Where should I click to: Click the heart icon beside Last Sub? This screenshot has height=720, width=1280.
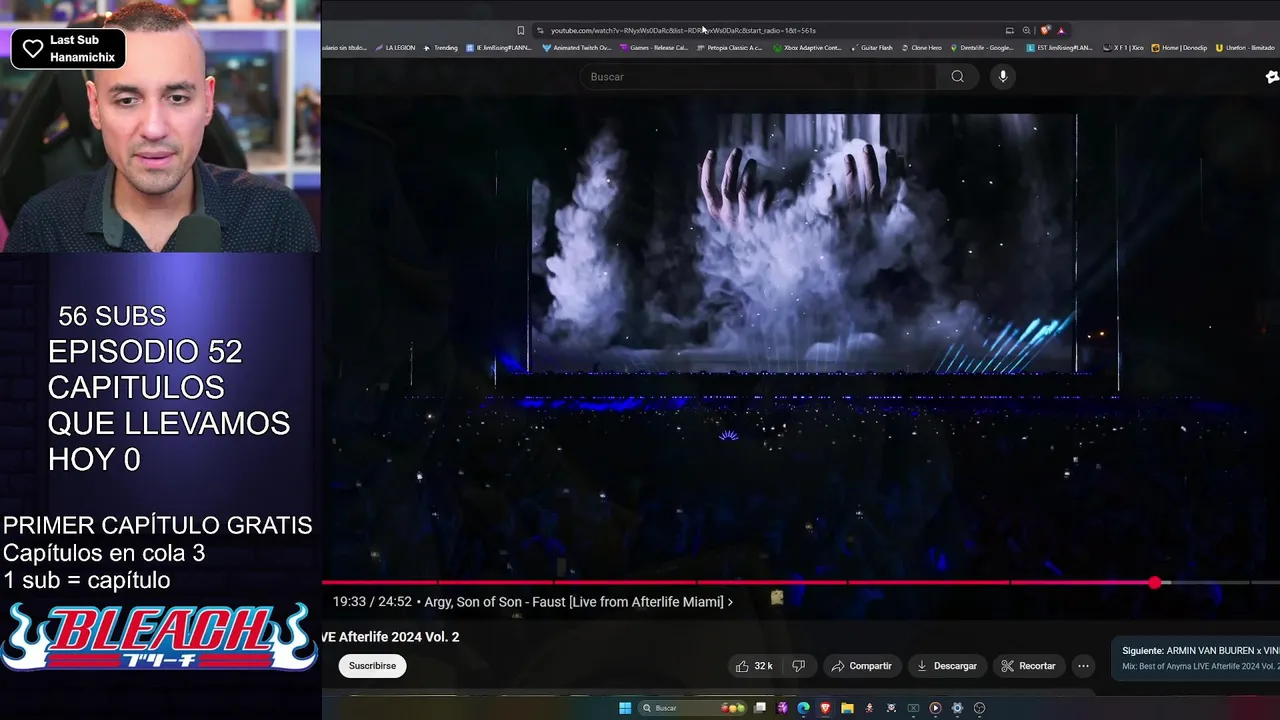point(33,49)
